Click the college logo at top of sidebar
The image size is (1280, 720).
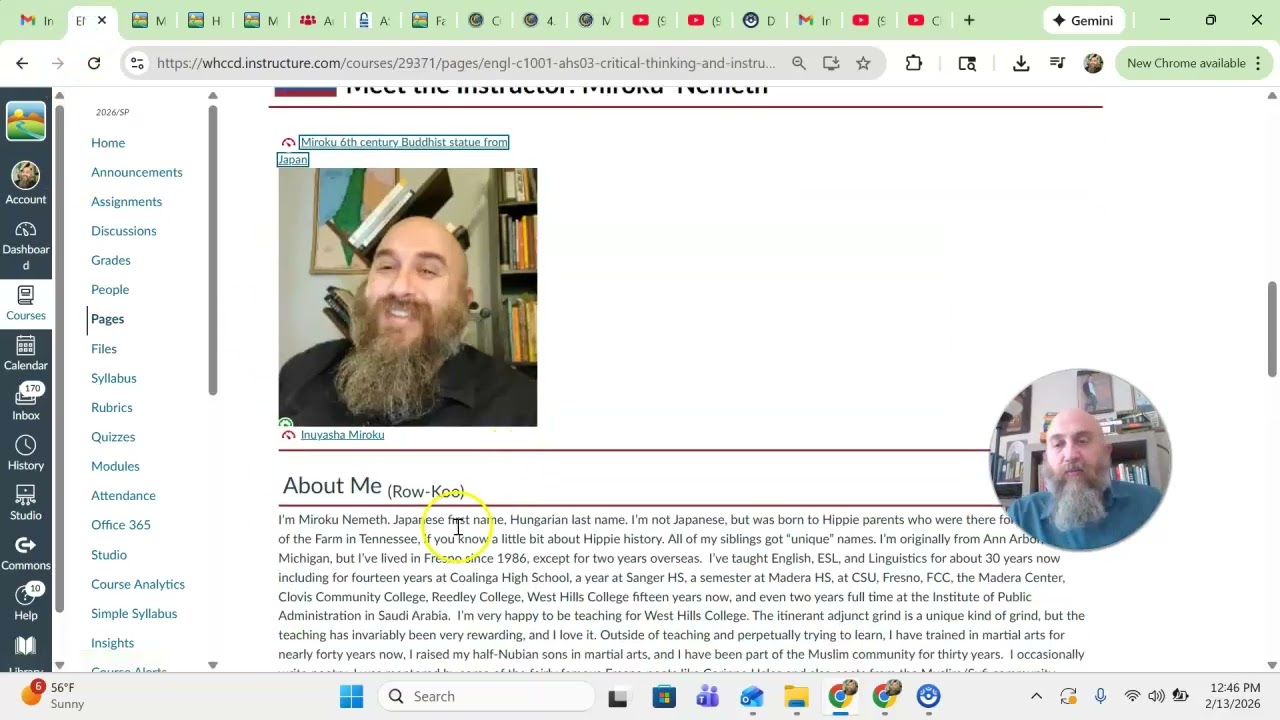[26, 122]
